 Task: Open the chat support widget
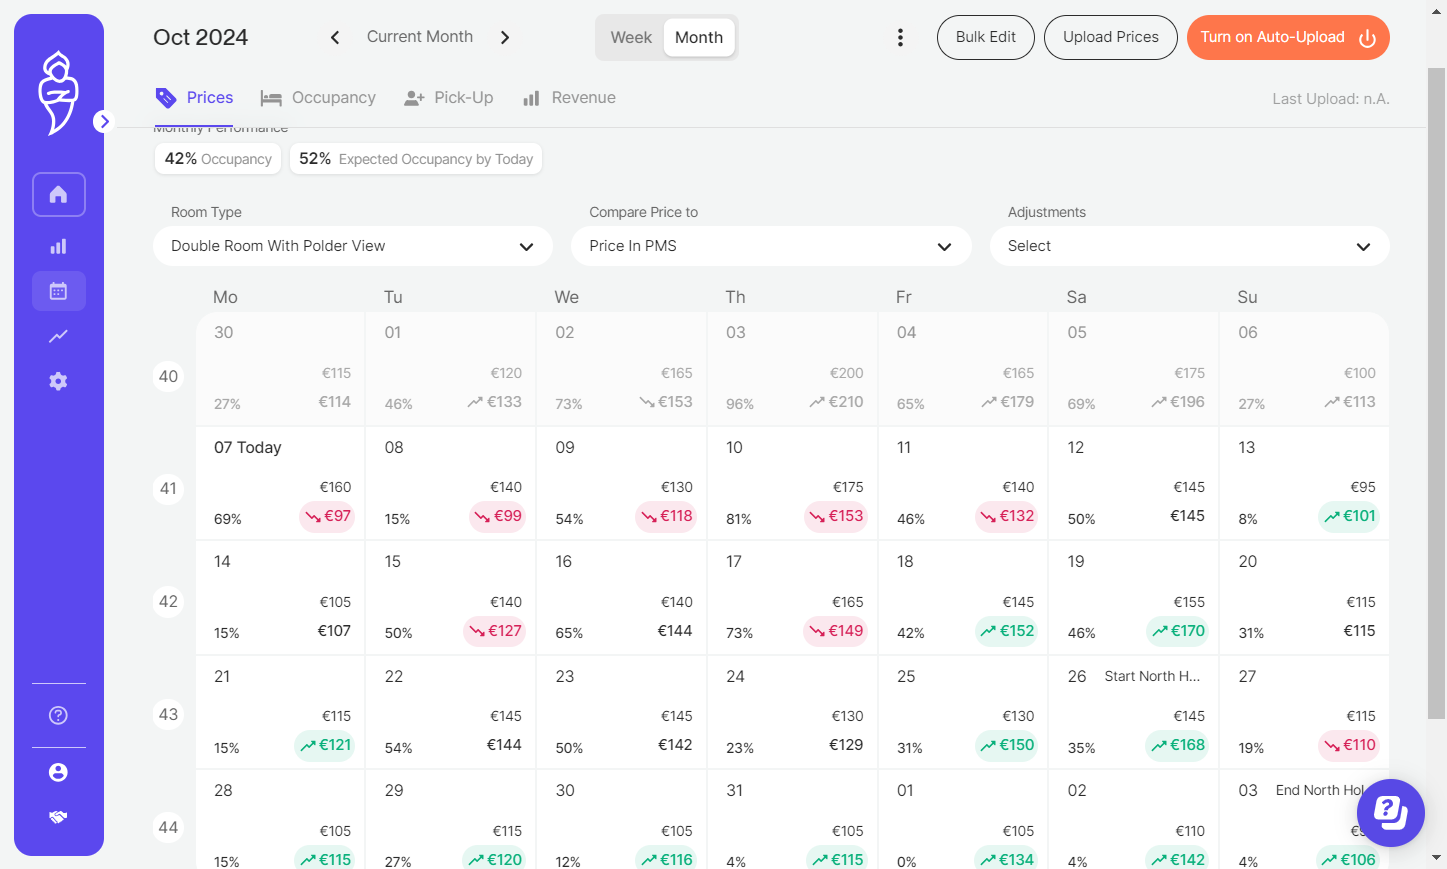click(x=1390, y=812)
